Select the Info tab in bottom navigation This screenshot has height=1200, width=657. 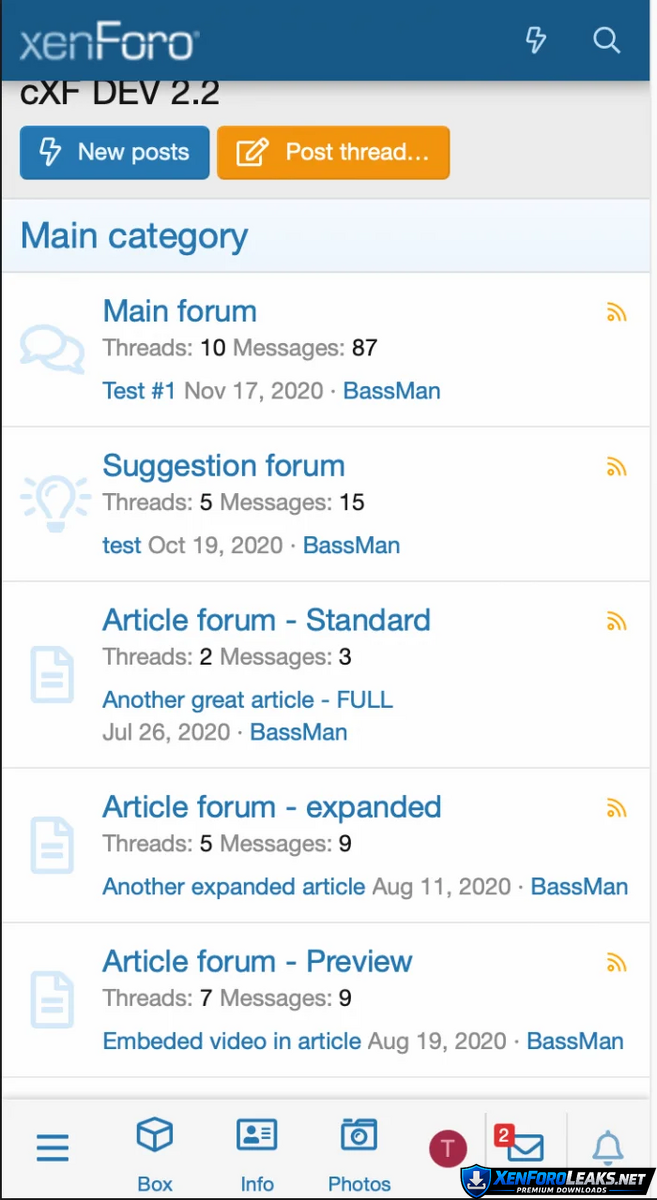257,1155
